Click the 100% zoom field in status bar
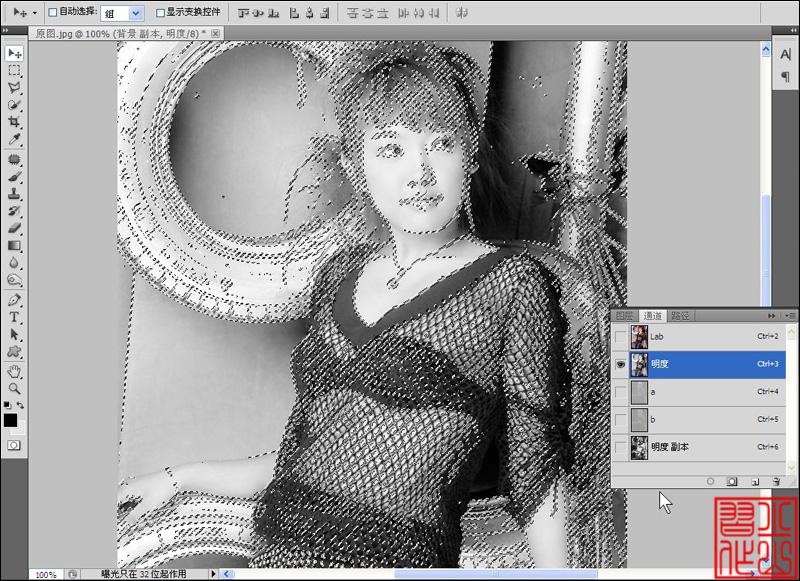 [x=46, y=574]
